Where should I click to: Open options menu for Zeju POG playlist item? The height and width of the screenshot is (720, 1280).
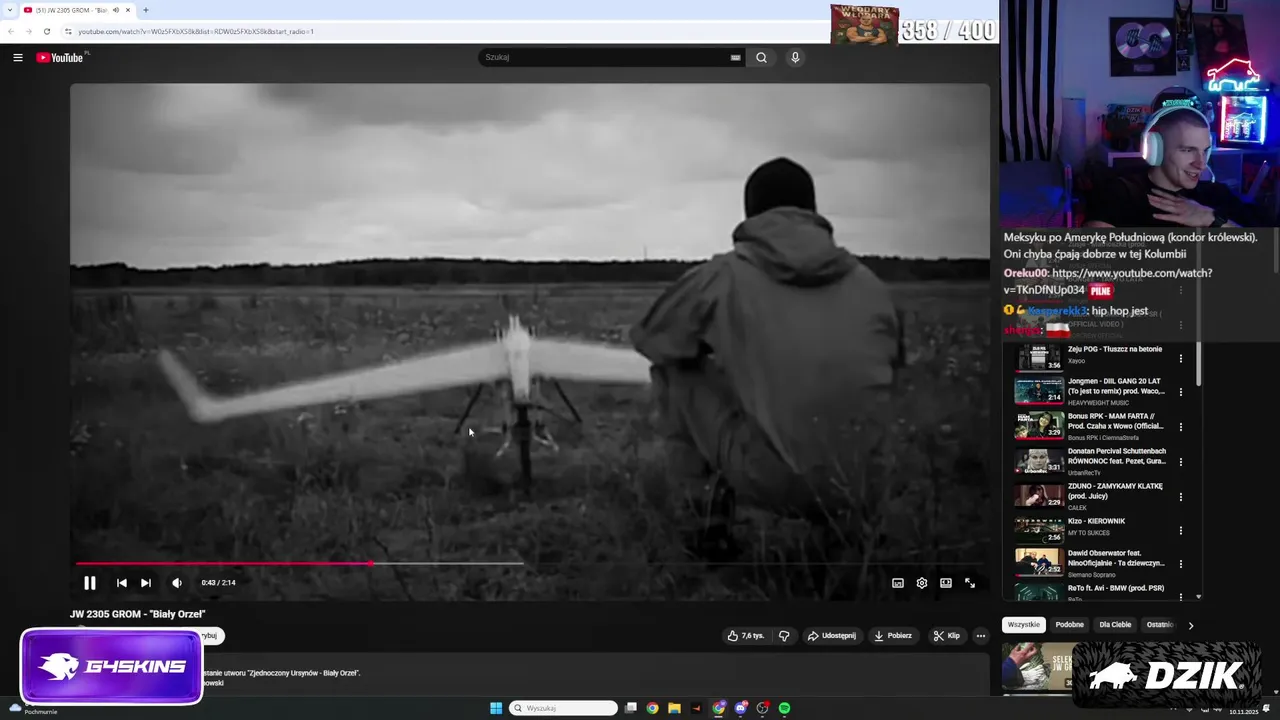(1181, 358)
